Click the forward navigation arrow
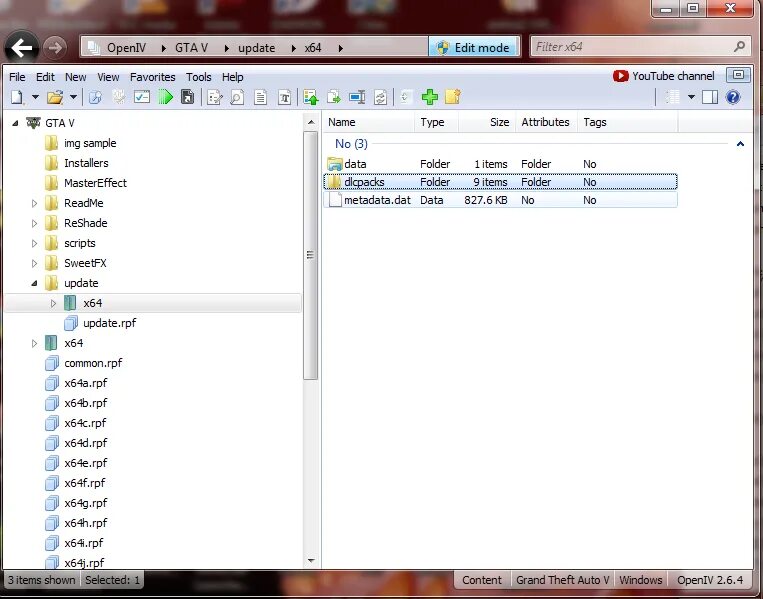The image size is (763, 599). click(54, 48)
